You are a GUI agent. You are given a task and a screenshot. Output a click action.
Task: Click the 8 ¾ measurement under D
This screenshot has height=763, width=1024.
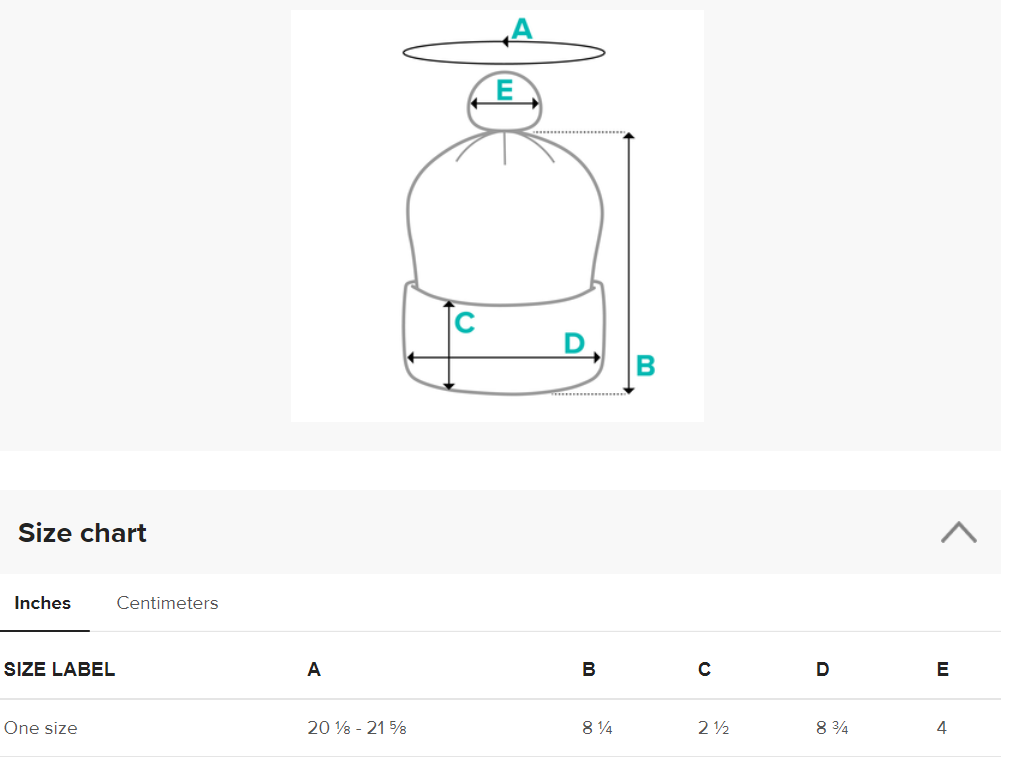pyautogui.click(x=832, y=728)
